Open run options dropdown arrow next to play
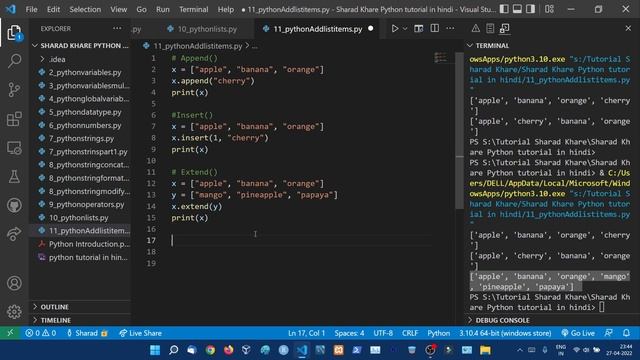The width and height of the screenshot is (640, 360). (405, 29)
